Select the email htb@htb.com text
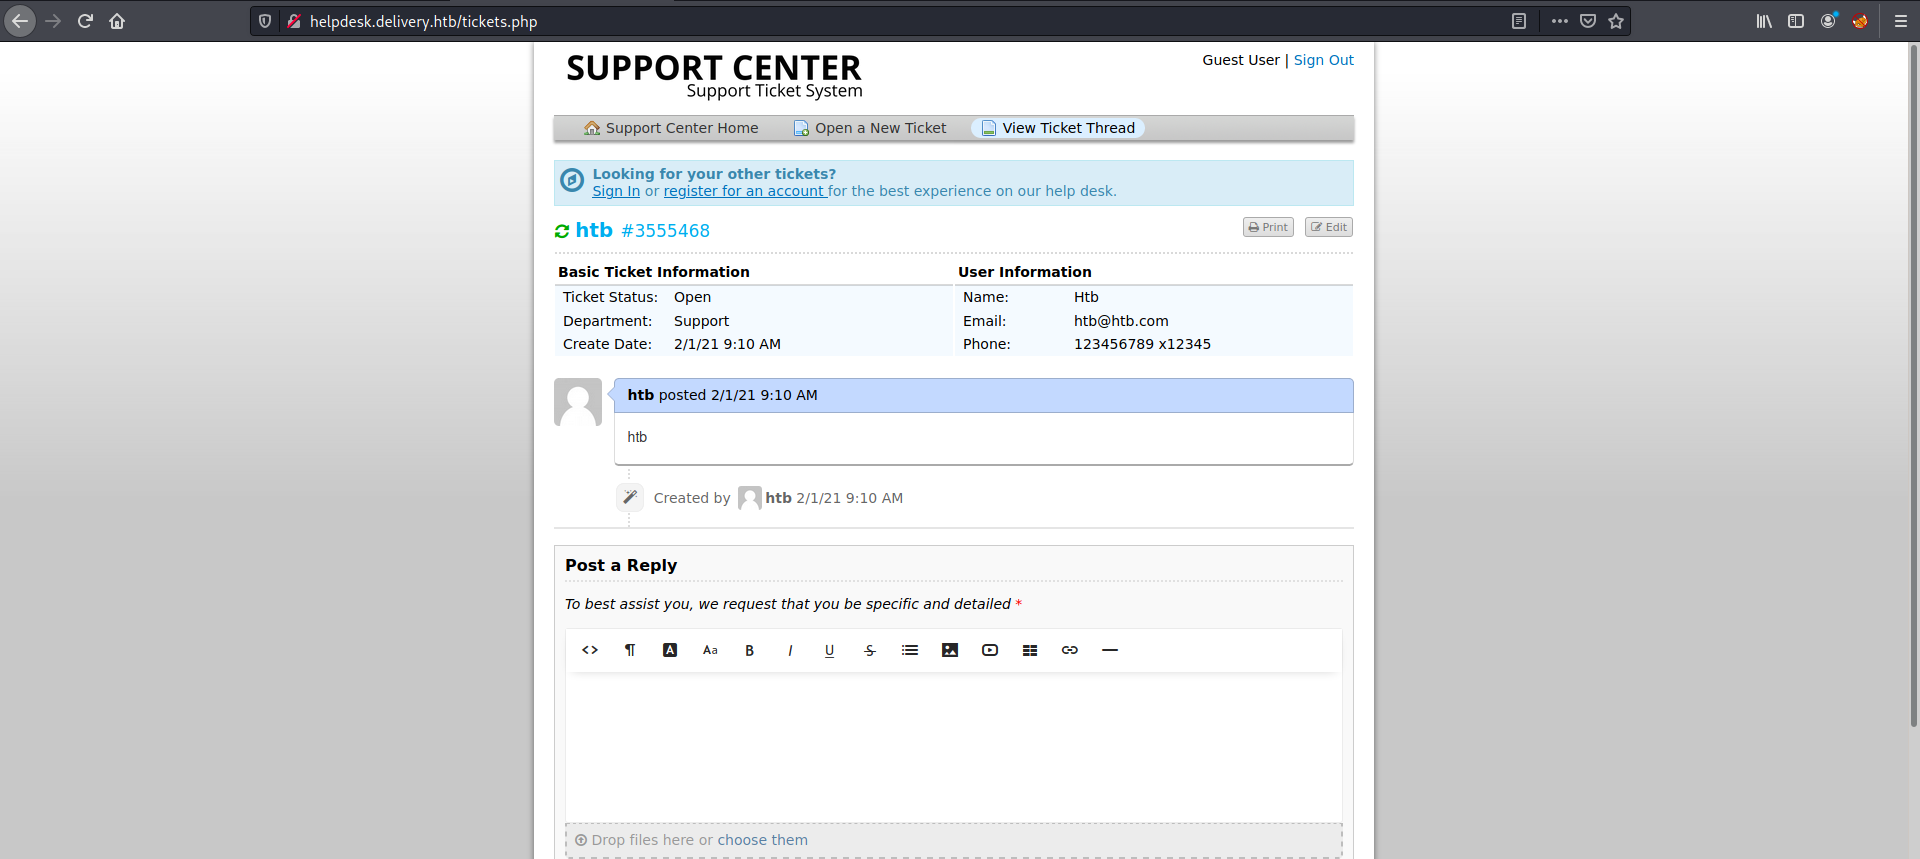Viewport: 1920px width, 859px height. click(1121, 321)
